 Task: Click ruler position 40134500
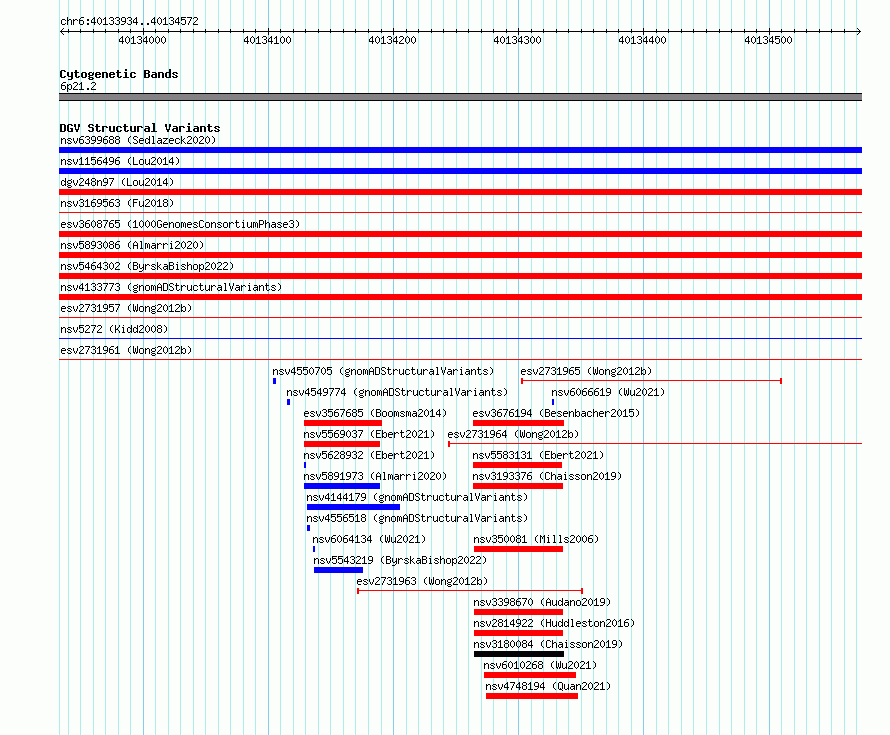769,40
